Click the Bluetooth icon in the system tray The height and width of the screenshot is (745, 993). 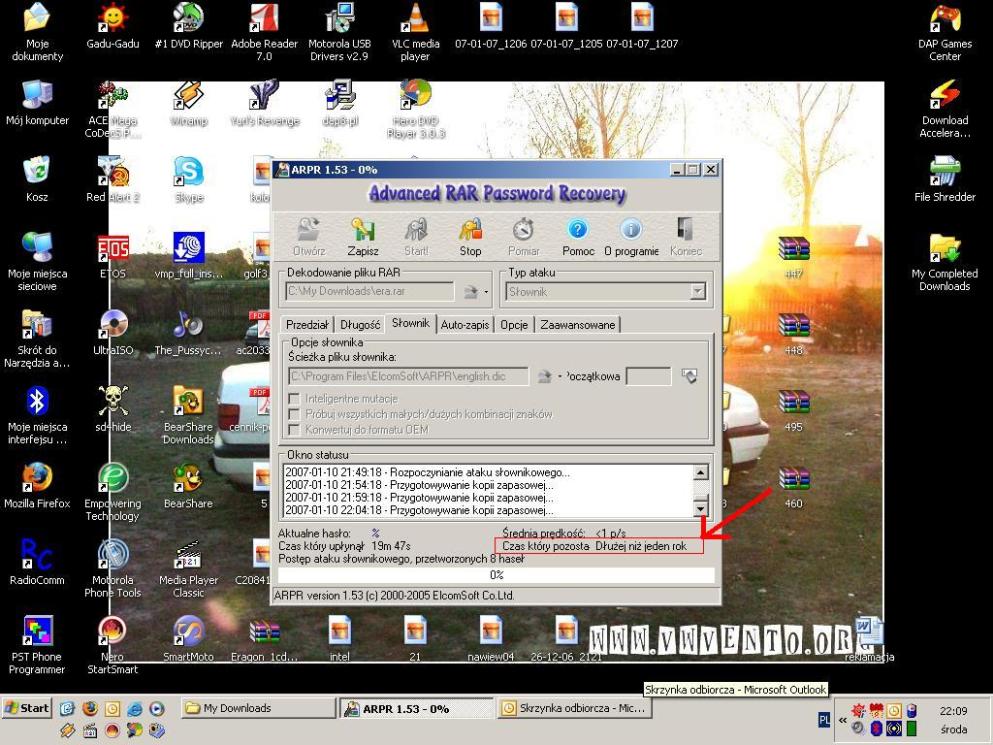(876, 729)
